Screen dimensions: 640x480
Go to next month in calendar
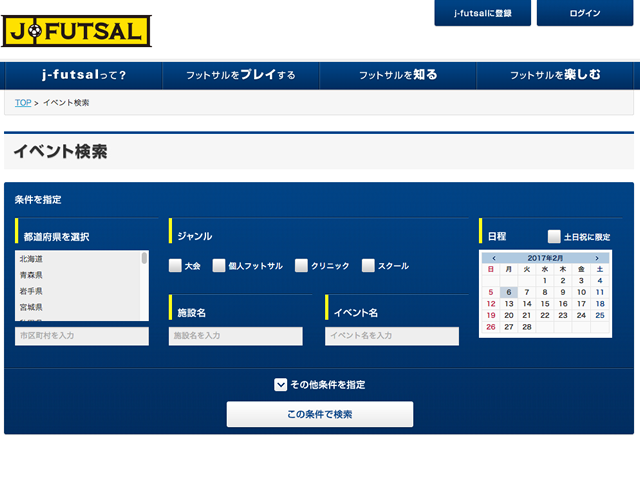(597, 257)
